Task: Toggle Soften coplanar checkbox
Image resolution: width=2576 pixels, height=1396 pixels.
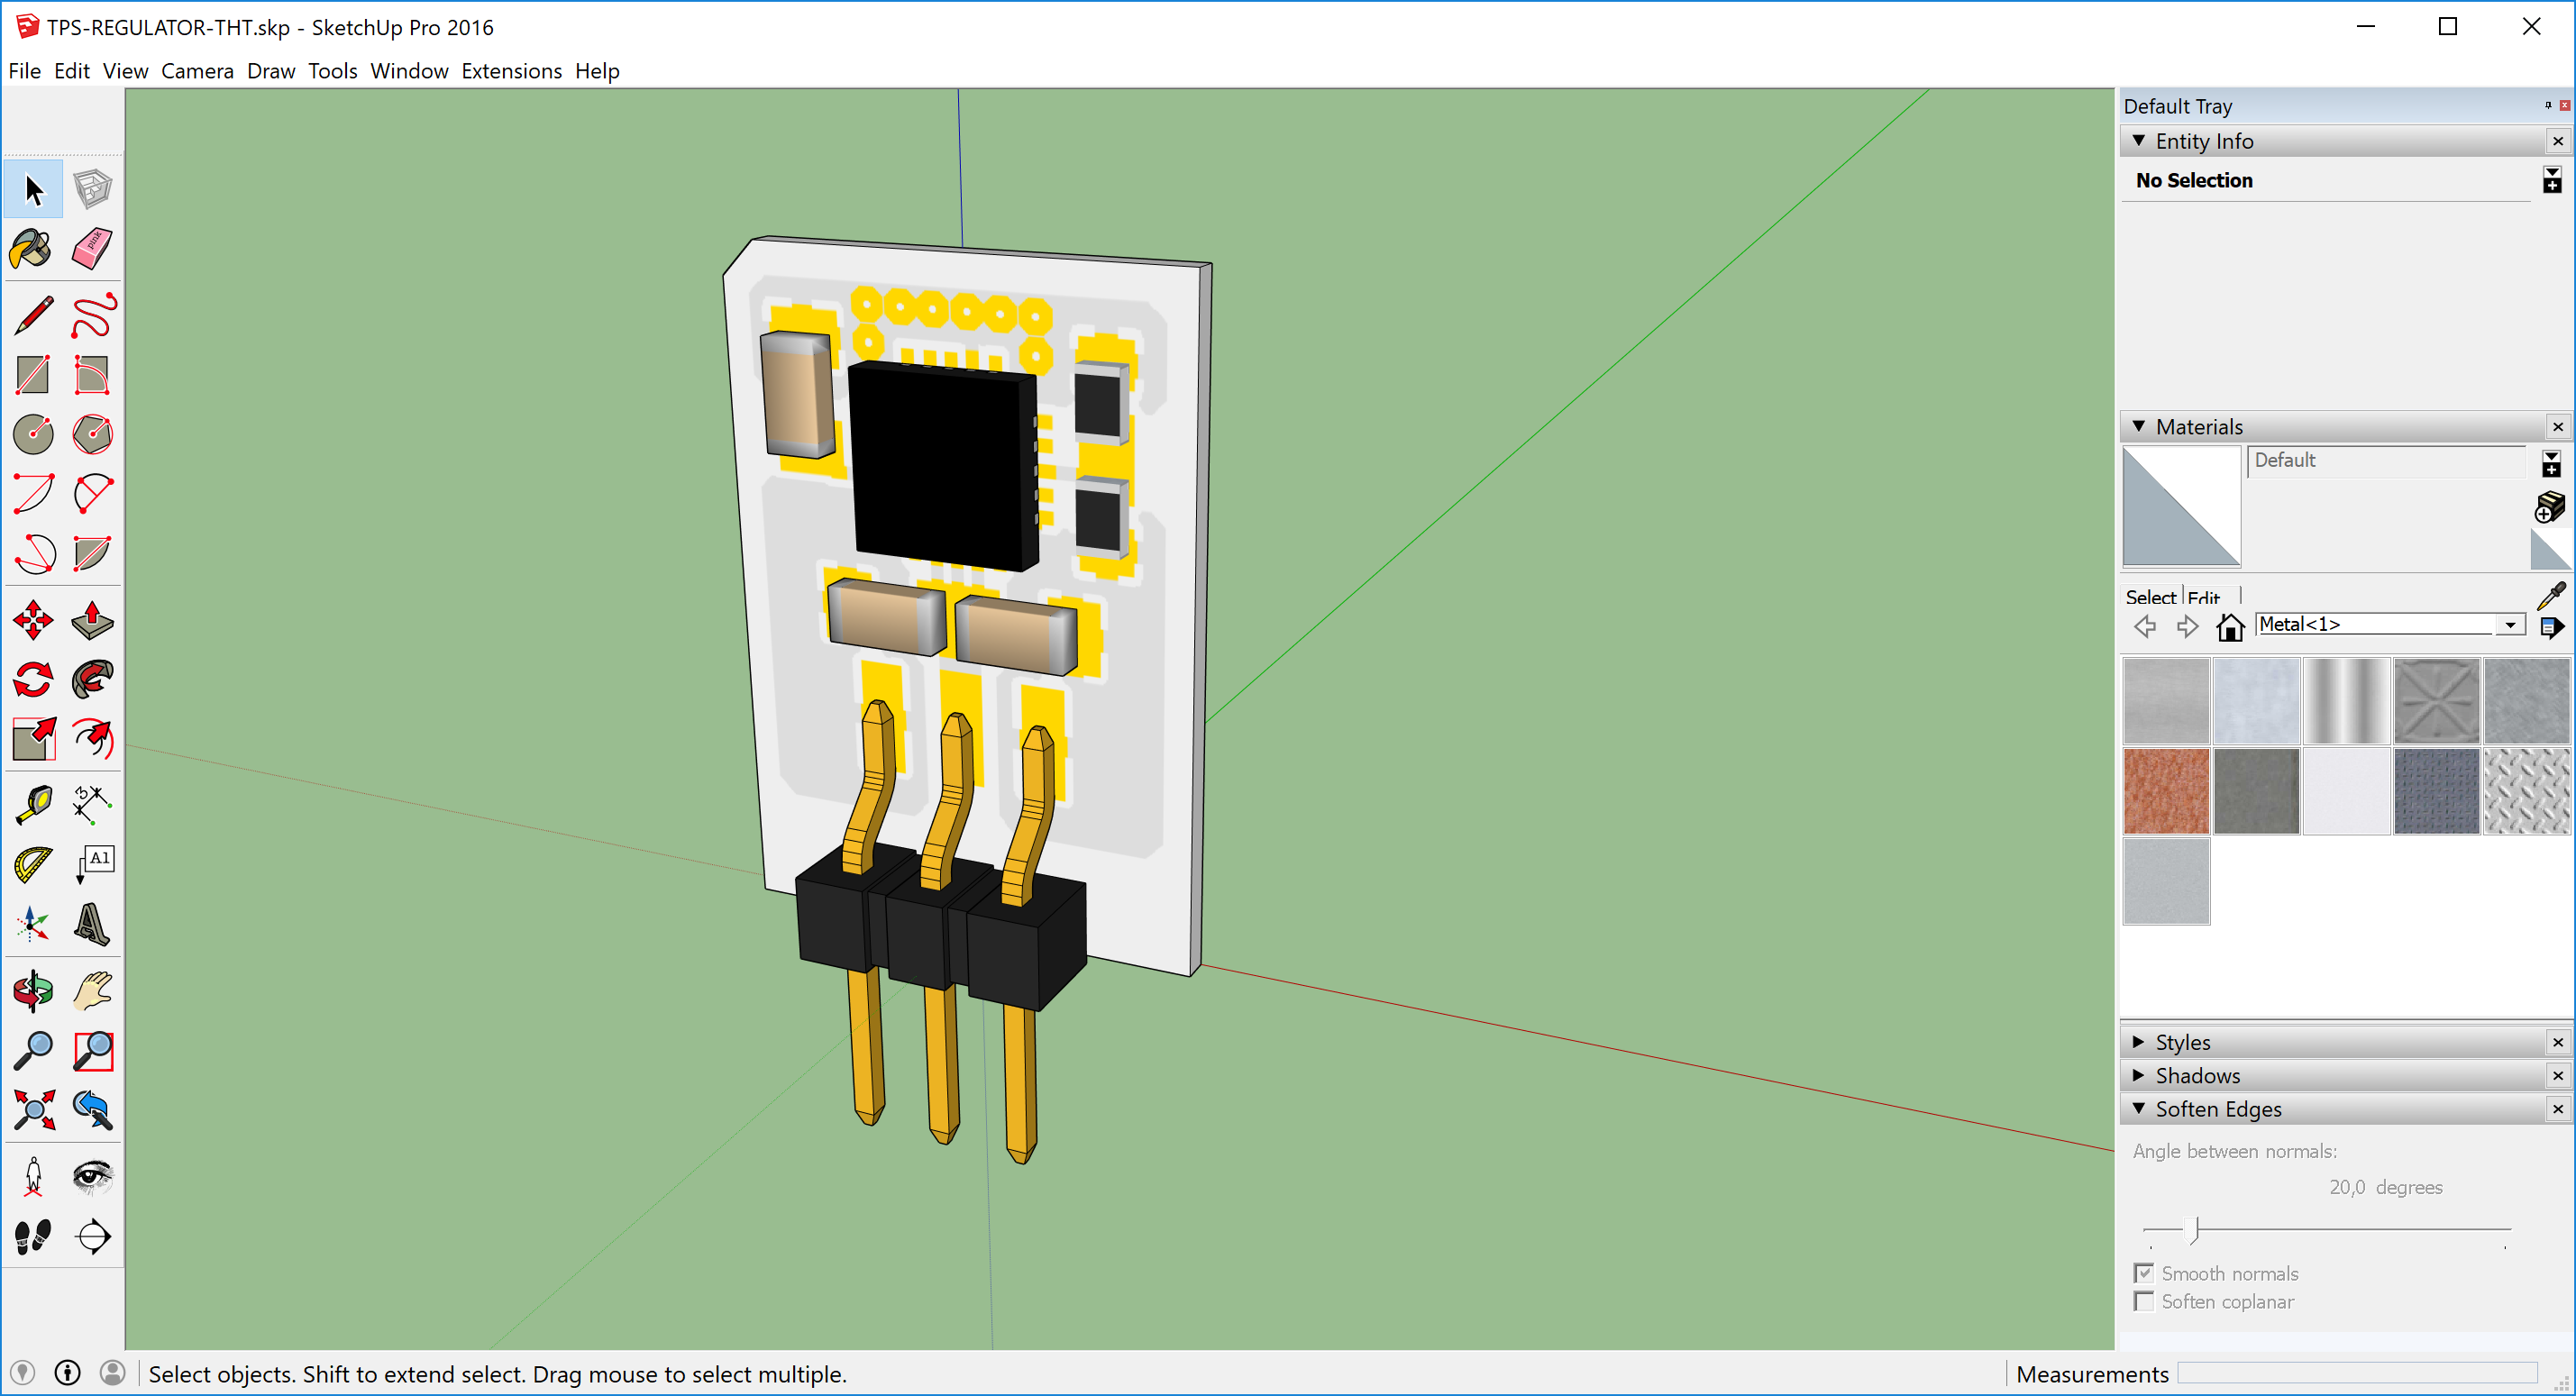Action: point(2144,1301)
